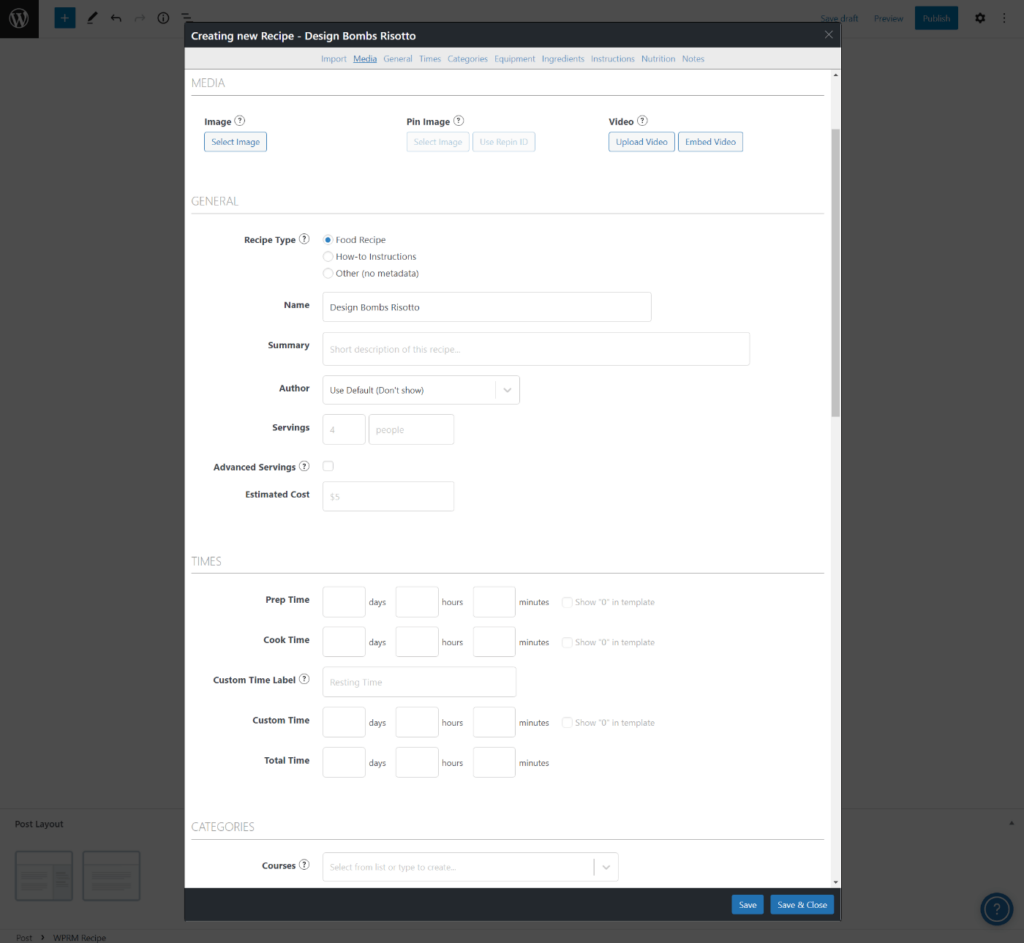Image resolution: width=1024 pixels, height=943 pixels.
Task: Click the Upload Video button
Action: pyautogui.click(x=641, y=142)
